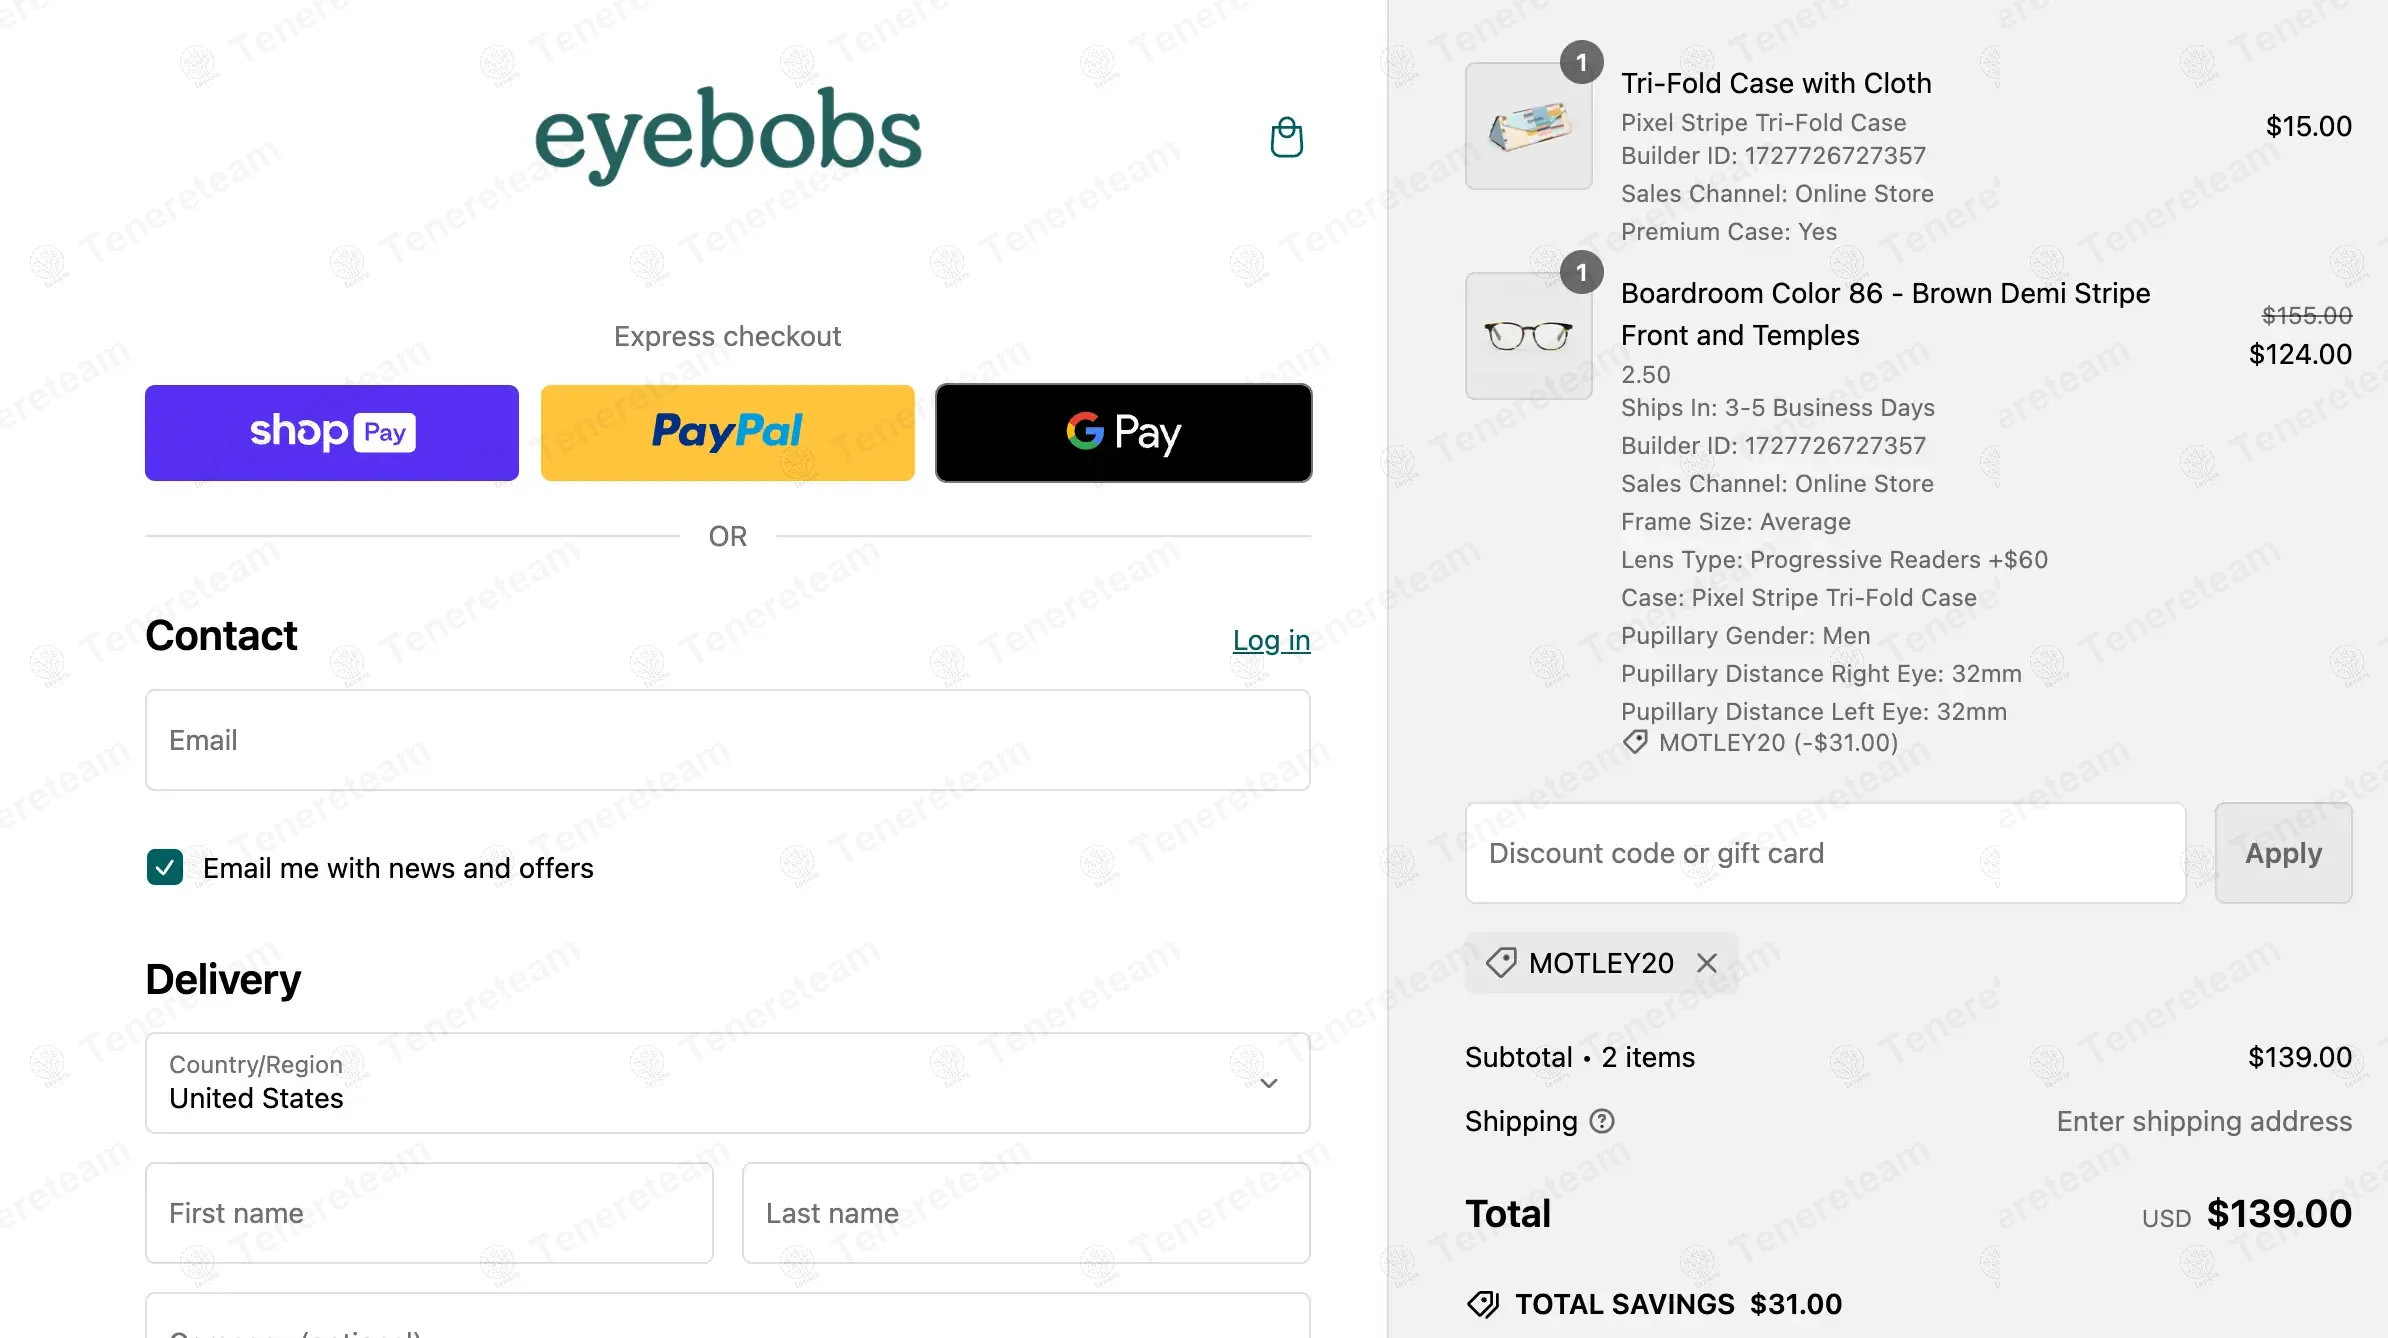
Task: Click into the First name field
Action: 429,1213
